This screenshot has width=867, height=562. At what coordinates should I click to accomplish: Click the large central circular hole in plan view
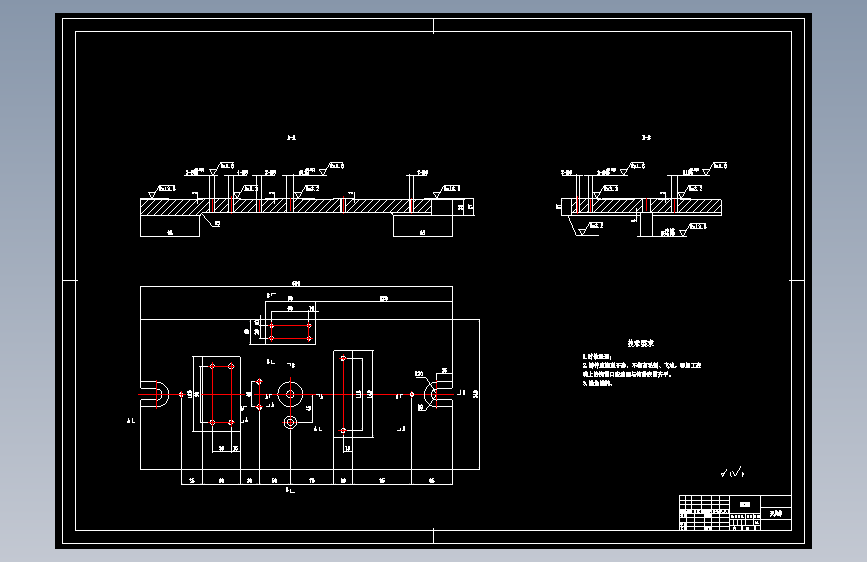(x=290, y=394)
